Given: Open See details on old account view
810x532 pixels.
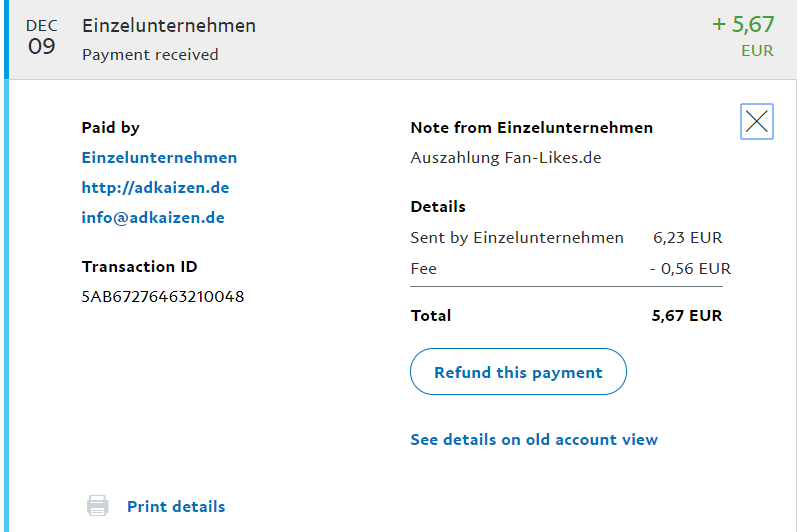Looking at the screenshot, I should click(534, 439).
